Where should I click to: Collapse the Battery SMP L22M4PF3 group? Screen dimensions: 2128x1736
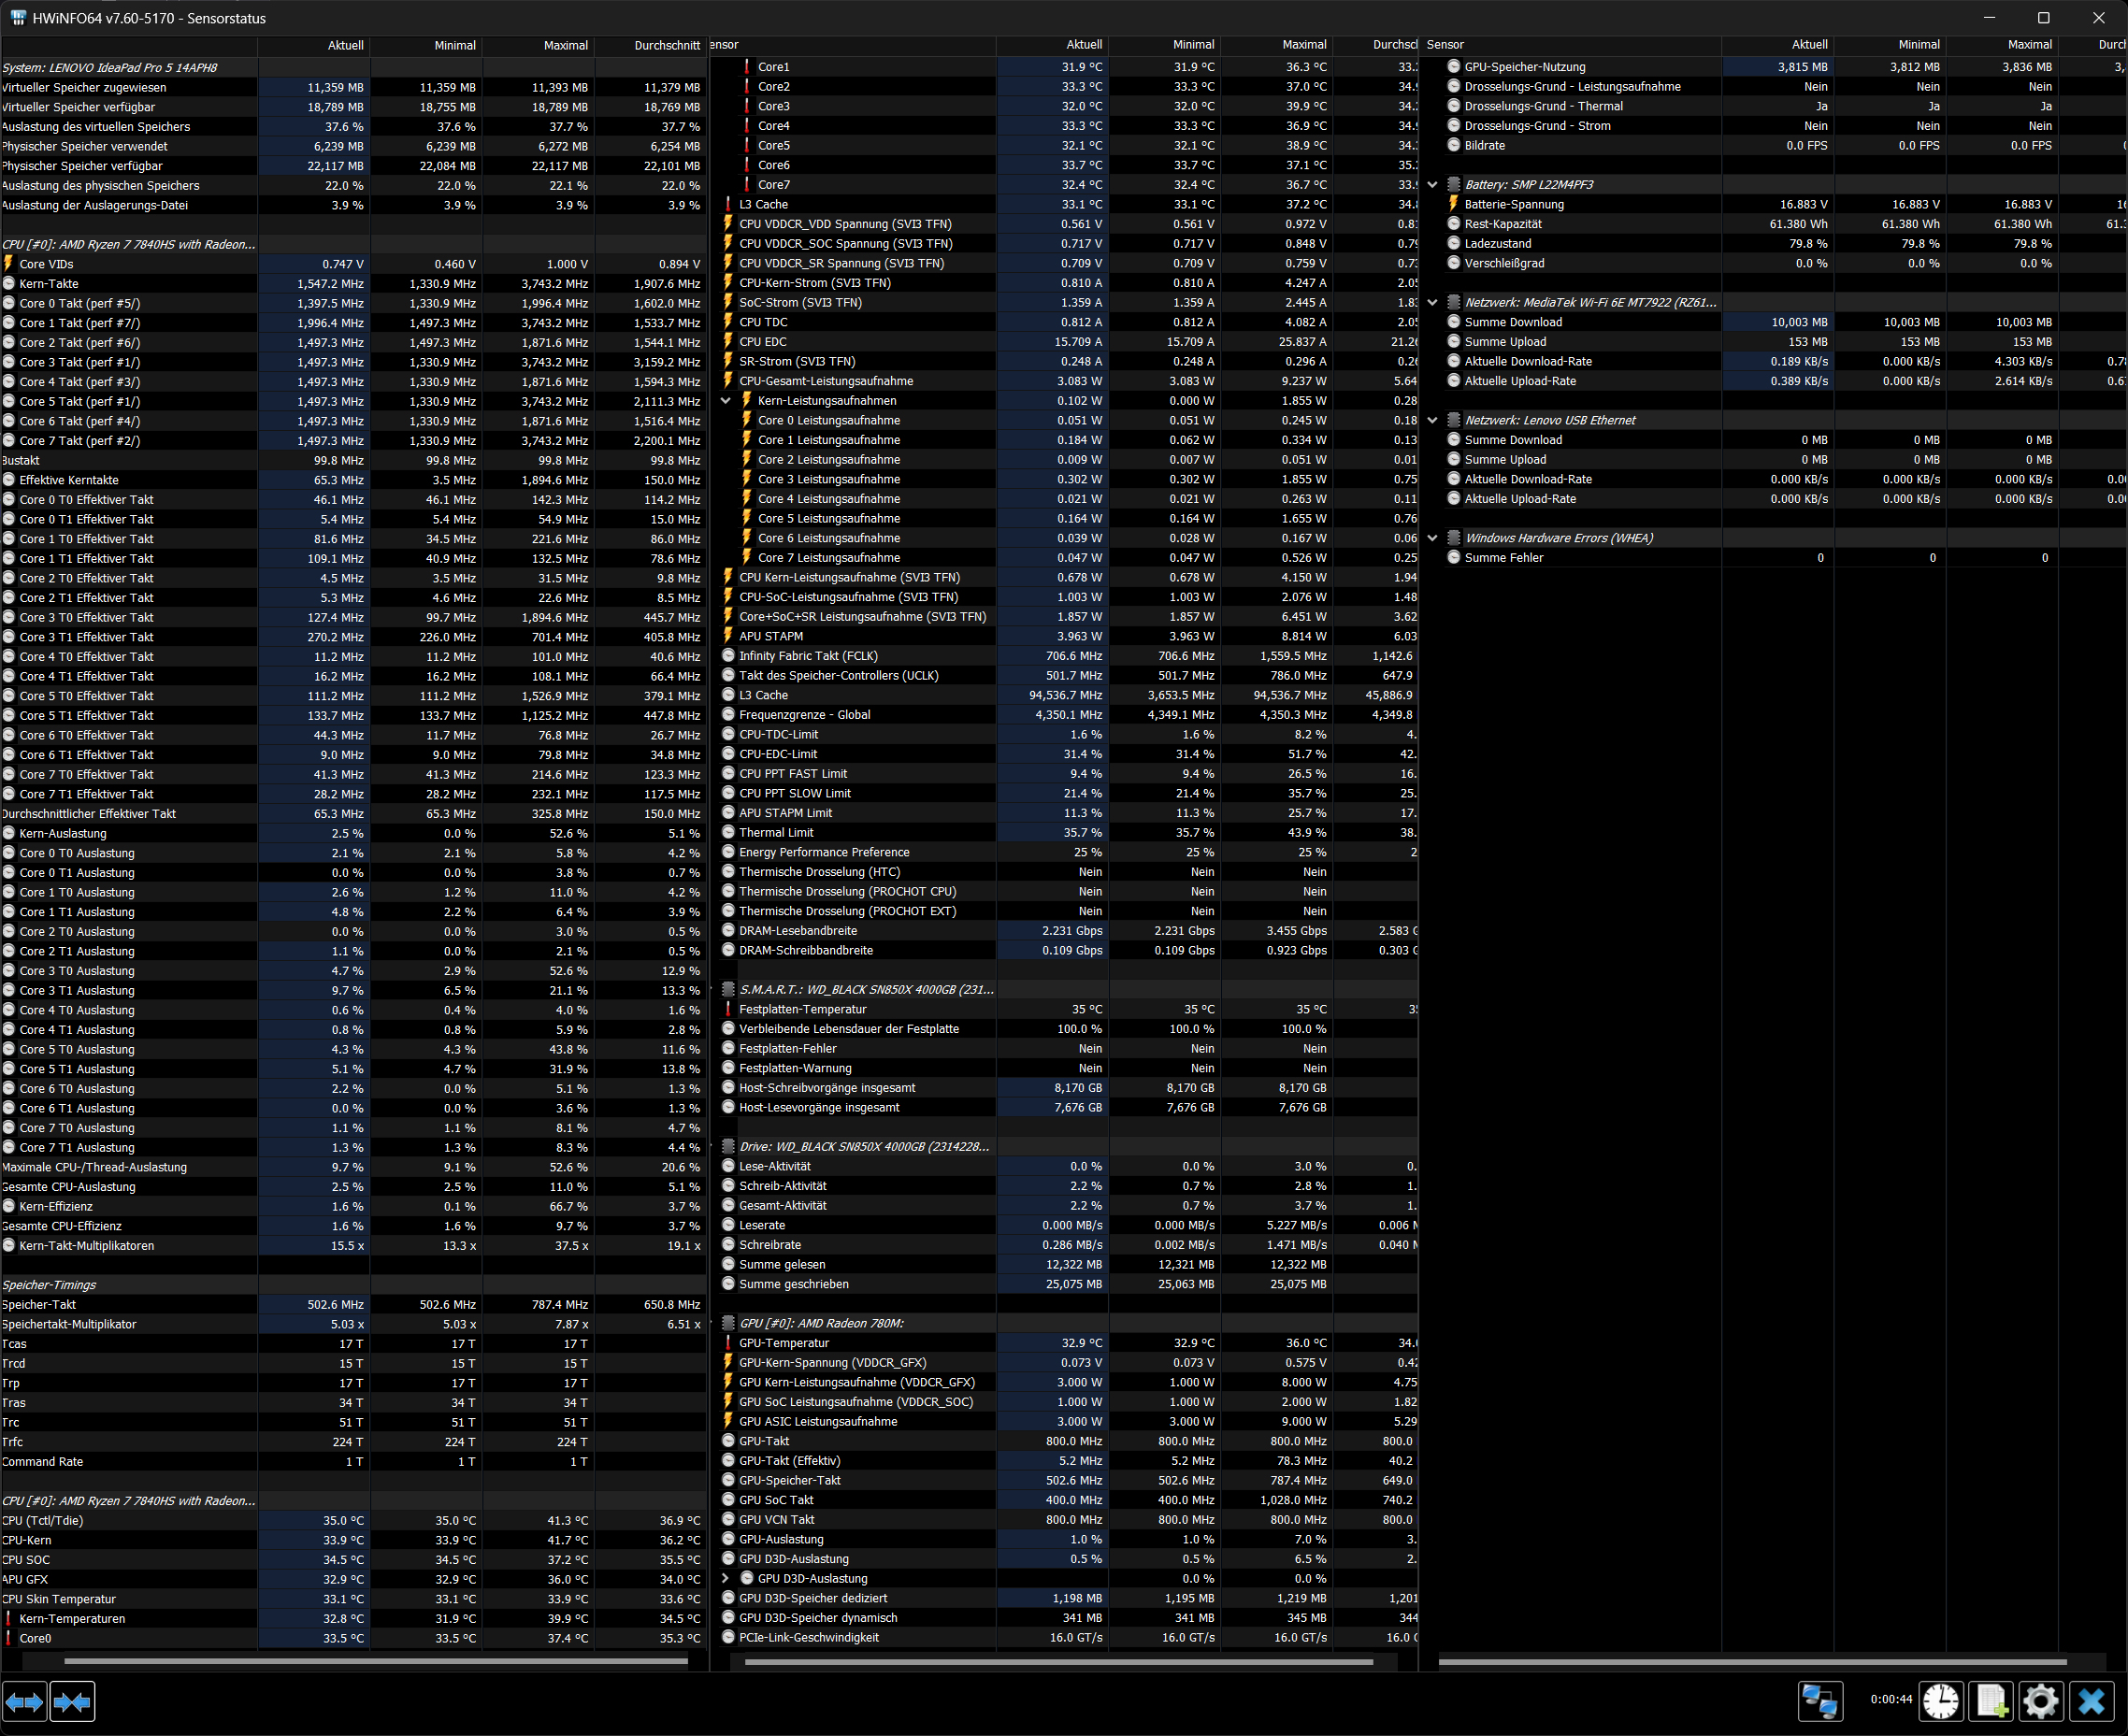(1432, 185)
